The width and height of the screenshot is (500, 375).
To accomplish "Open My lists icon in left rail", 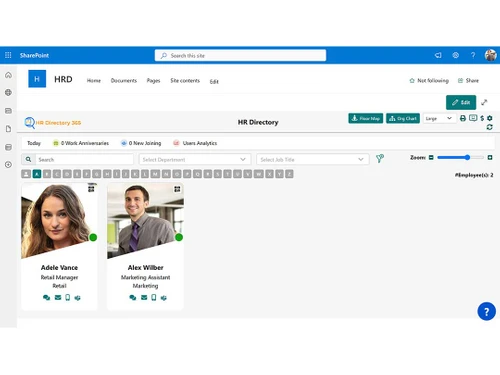I will pos(8,147).
